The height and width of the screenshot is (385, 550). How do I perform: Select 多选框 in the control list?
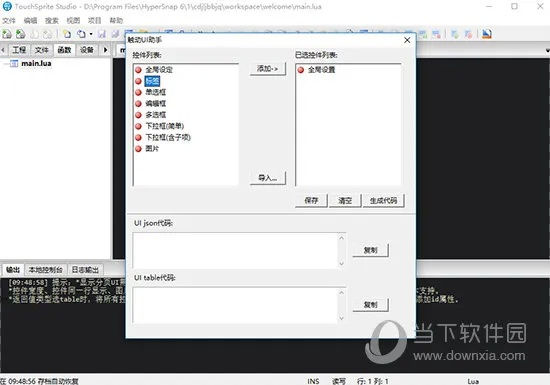[x=156, y=115]
